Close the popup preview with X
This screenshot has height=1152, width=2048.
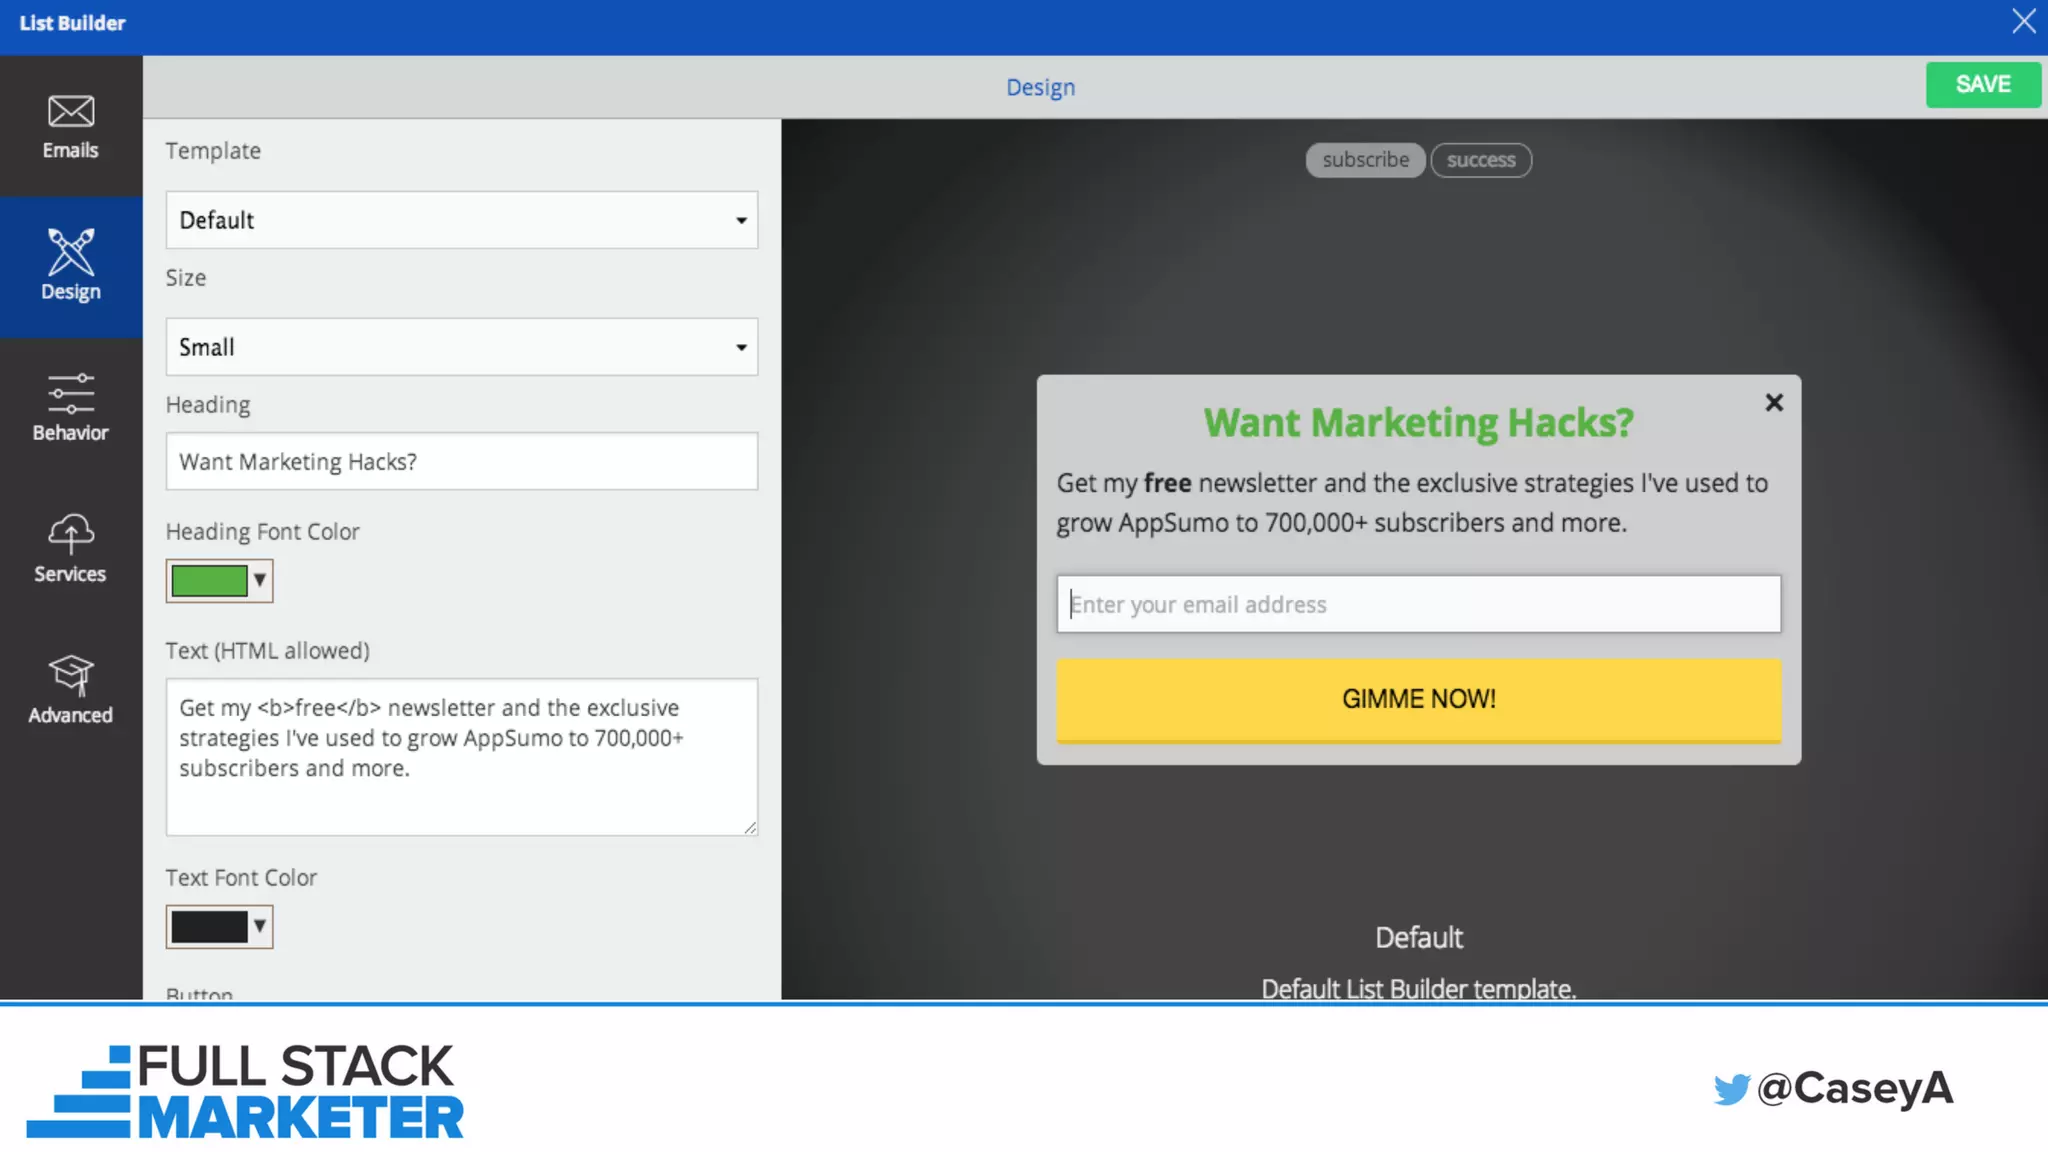click(x=1774, y=402)
